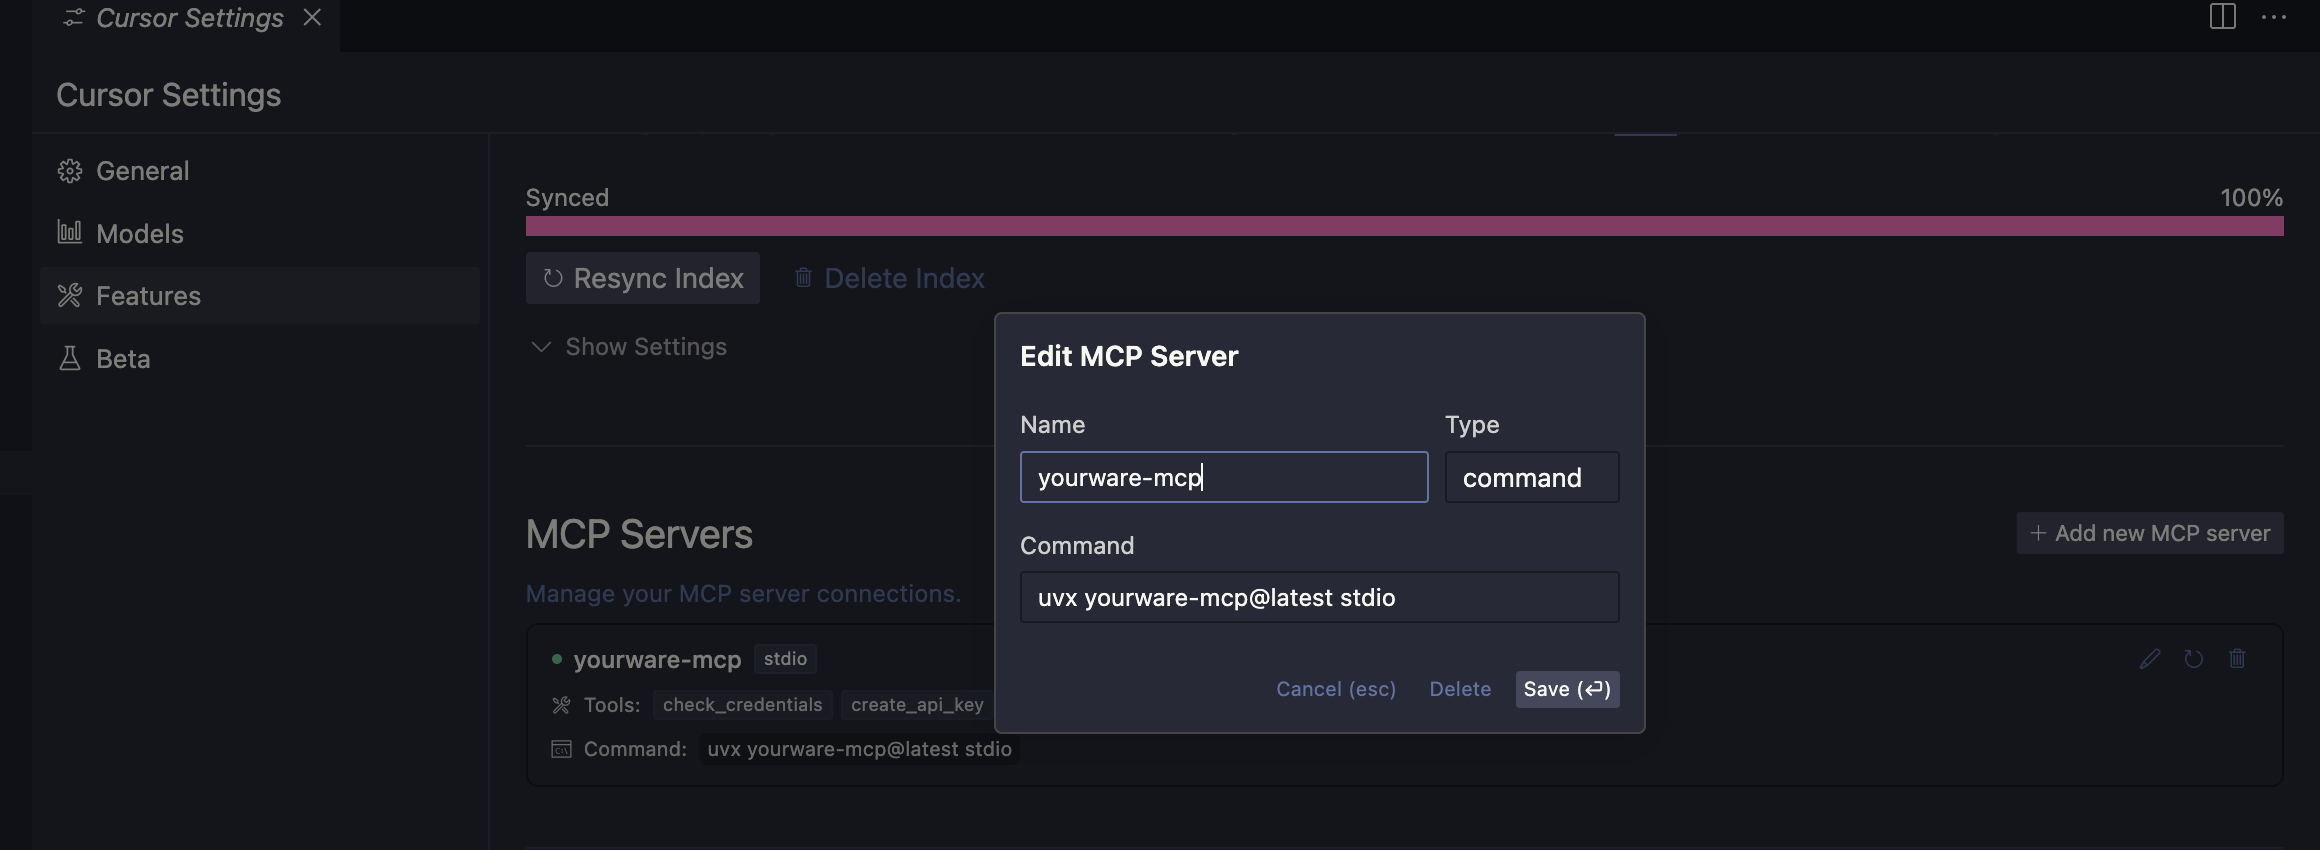Screen dimensions: 2320x850
Task: Click the refresh icon for yourware-mcp server
Action: (x=2194, y=659)
